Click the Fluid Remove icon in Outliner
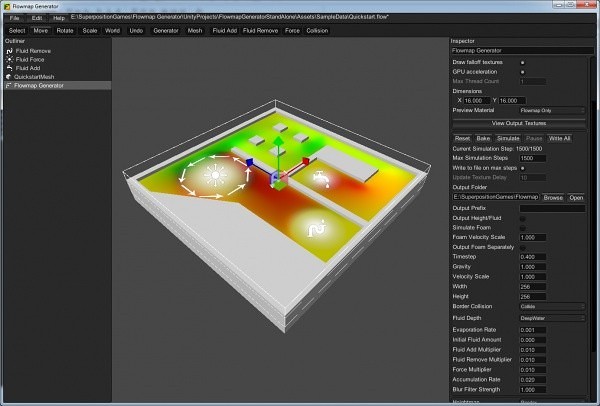600x406 pixels. (x=10, y=51)
